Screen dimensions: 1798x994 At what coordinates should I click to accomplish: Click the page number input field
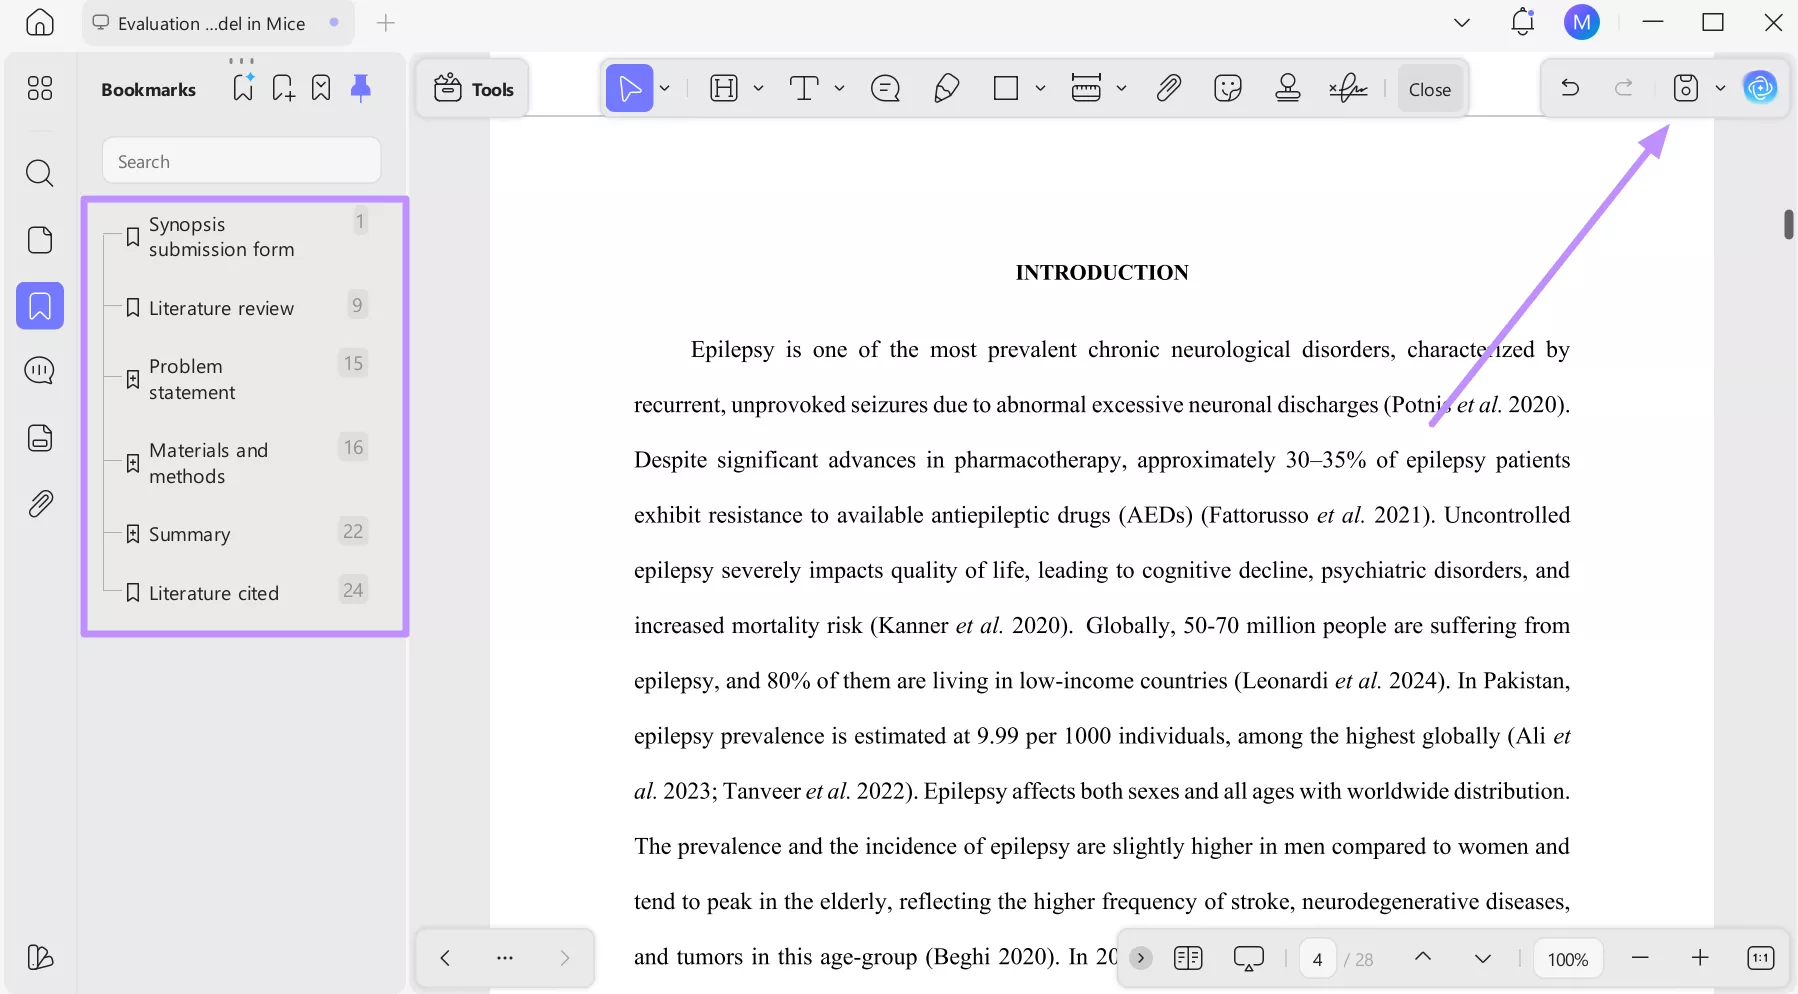click(1317, 958)
